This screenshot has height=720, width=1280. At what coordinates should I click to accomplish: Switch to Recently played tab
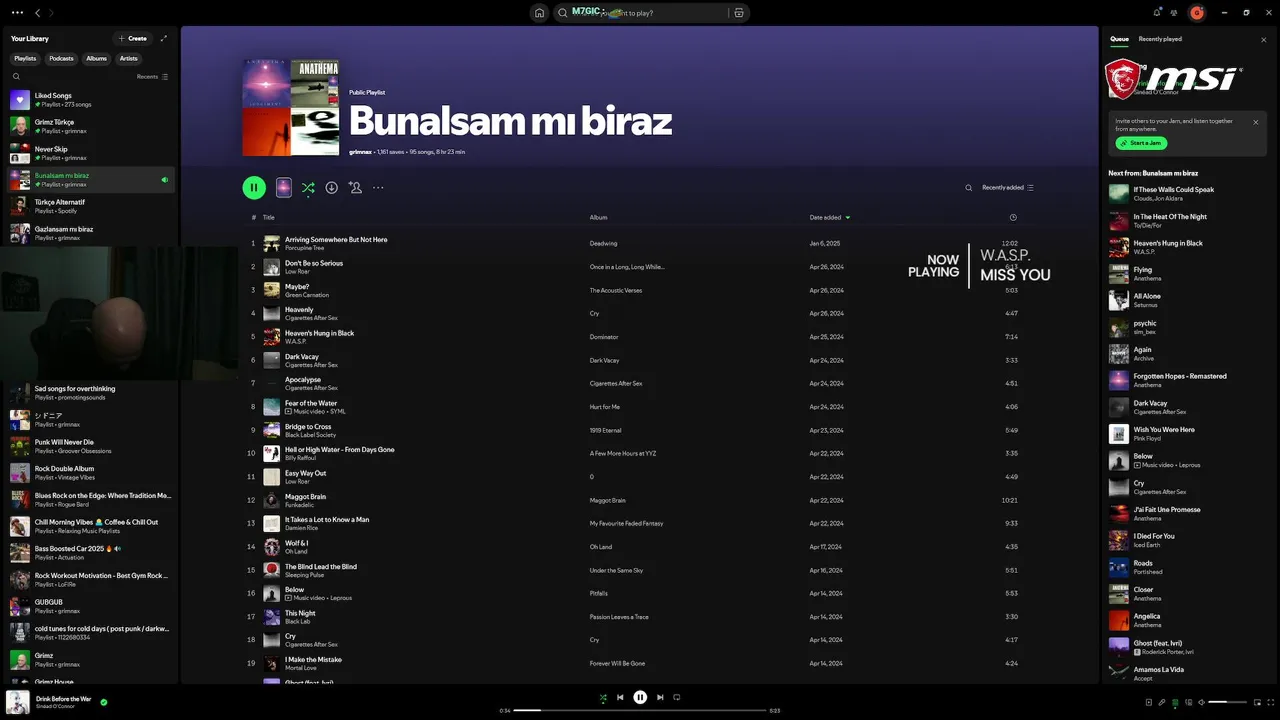(x=1160, y=39)
